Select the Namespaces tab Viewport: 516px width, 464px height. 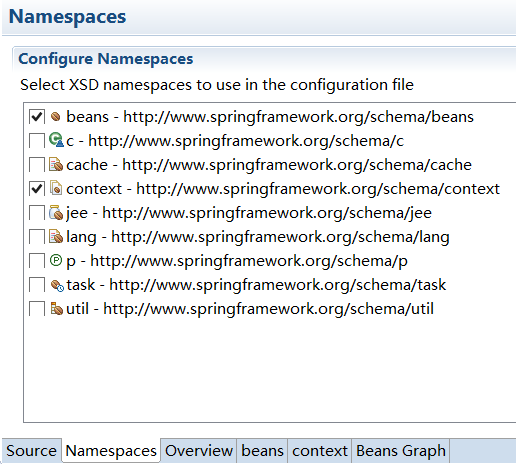pos(111,451)
